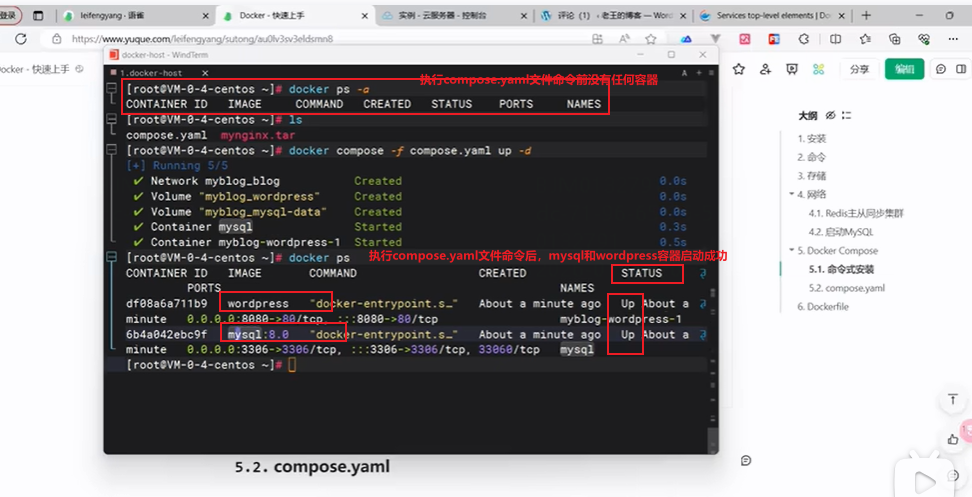Screen dimensions: 972x497
Task: Open the Yuque apps grid icon
Action: 819,69
